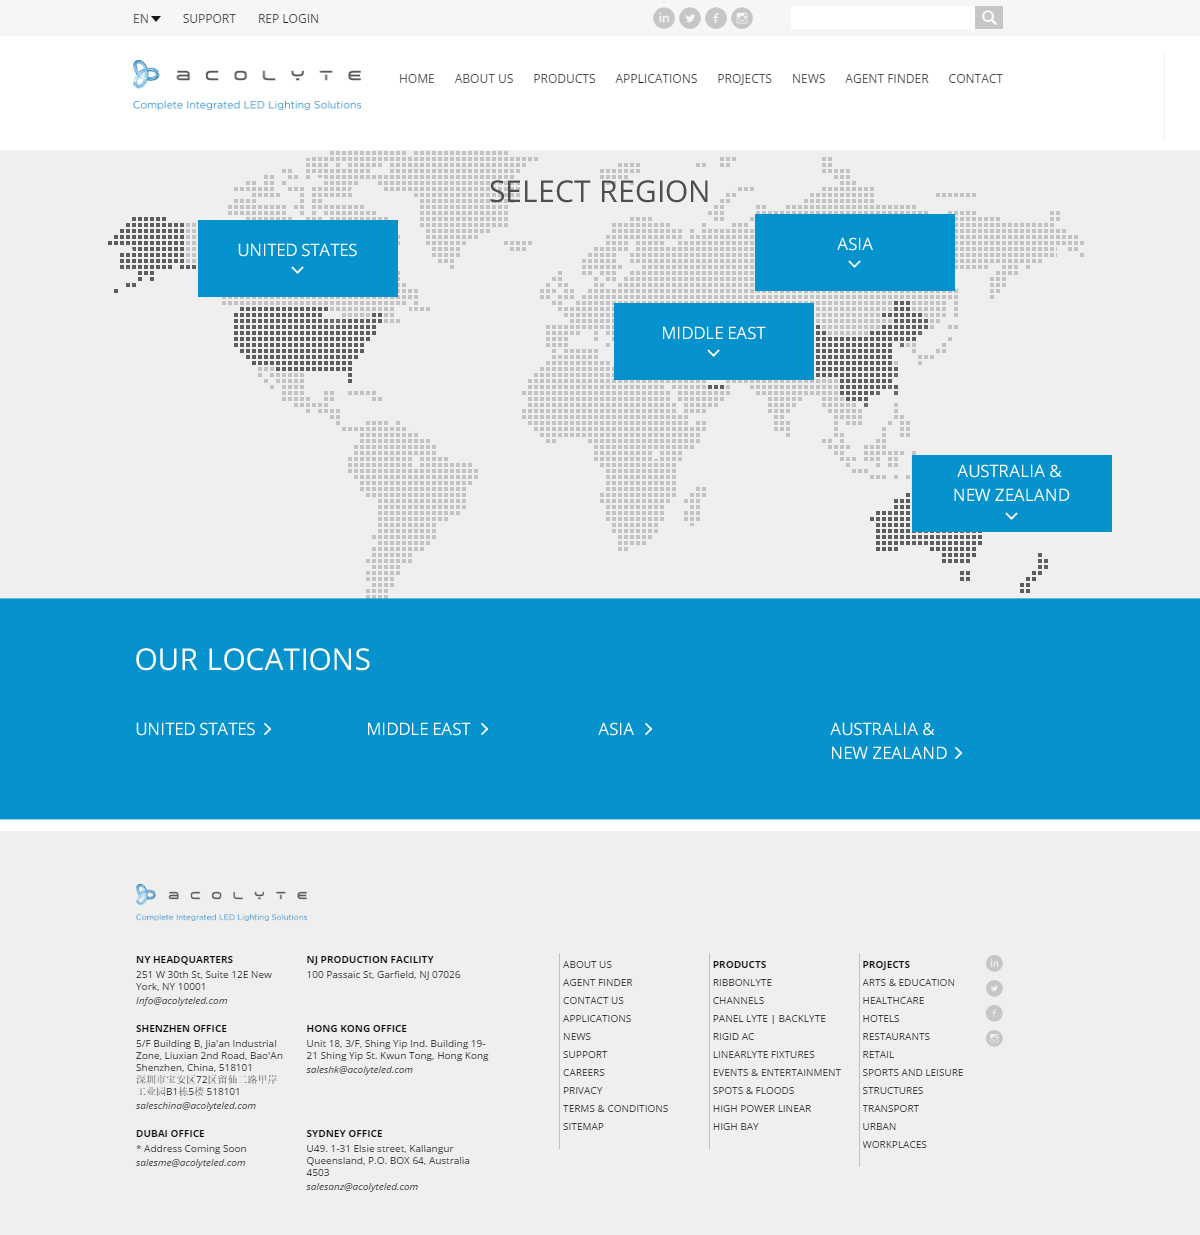Open CONTACT in main navigation
Image resolution: width=1200 pixels, height=1235 pixels.
(x=975, y=79)
